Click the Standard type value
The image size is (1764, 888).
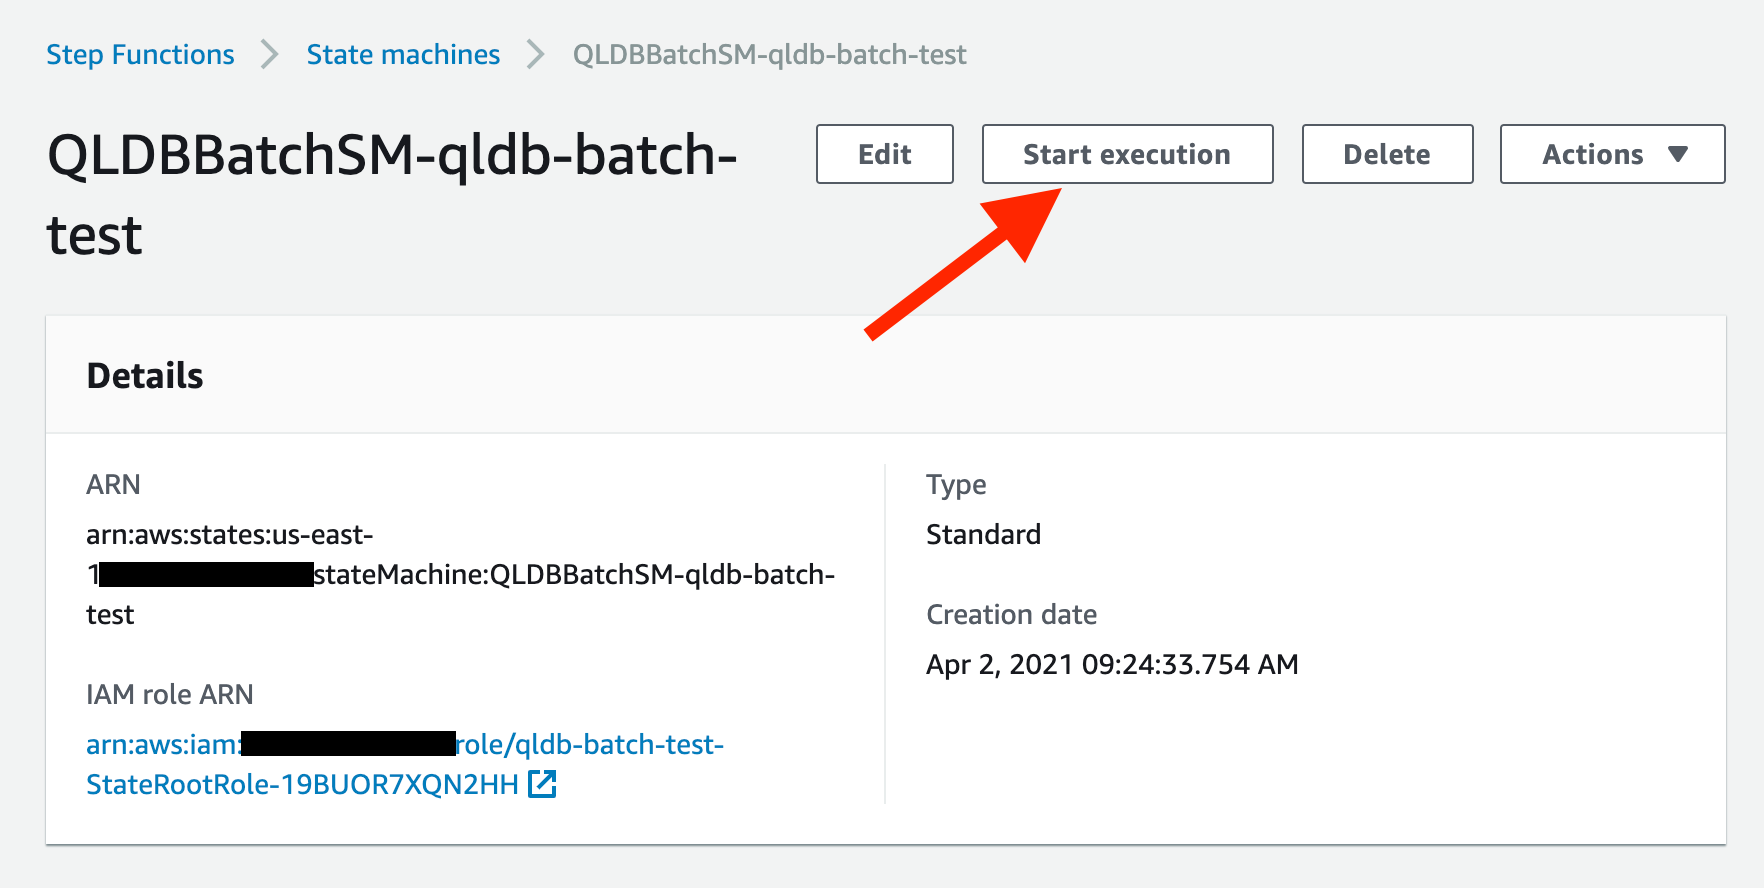point(983,534)
